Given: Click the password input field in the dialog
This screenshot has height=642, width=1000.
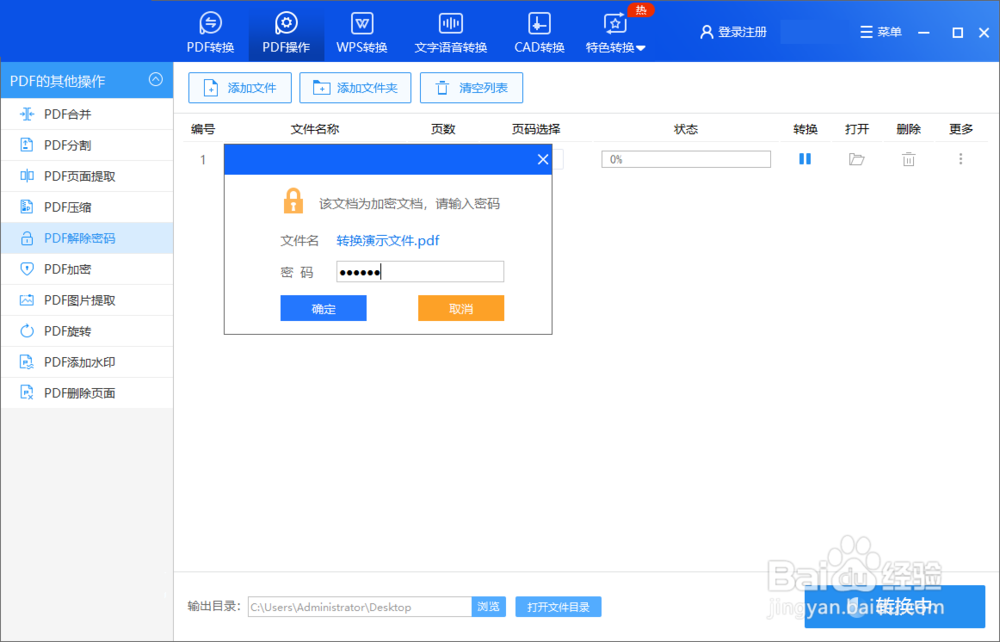Looking at the screenshot, I should (x=420, y=271).
